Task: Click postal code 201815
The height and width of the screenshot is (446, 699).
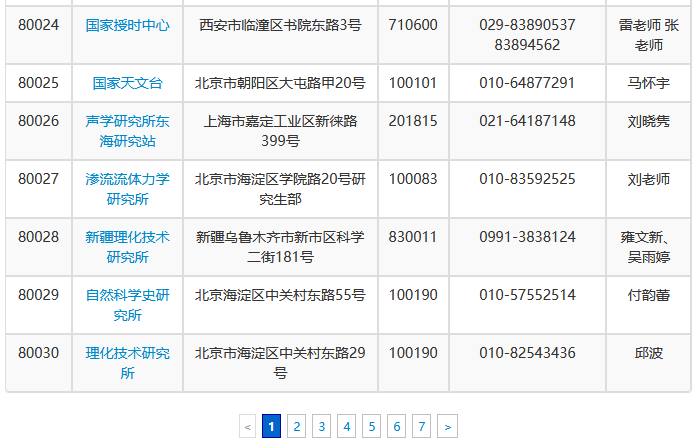Action: click(x=413, y=121)
